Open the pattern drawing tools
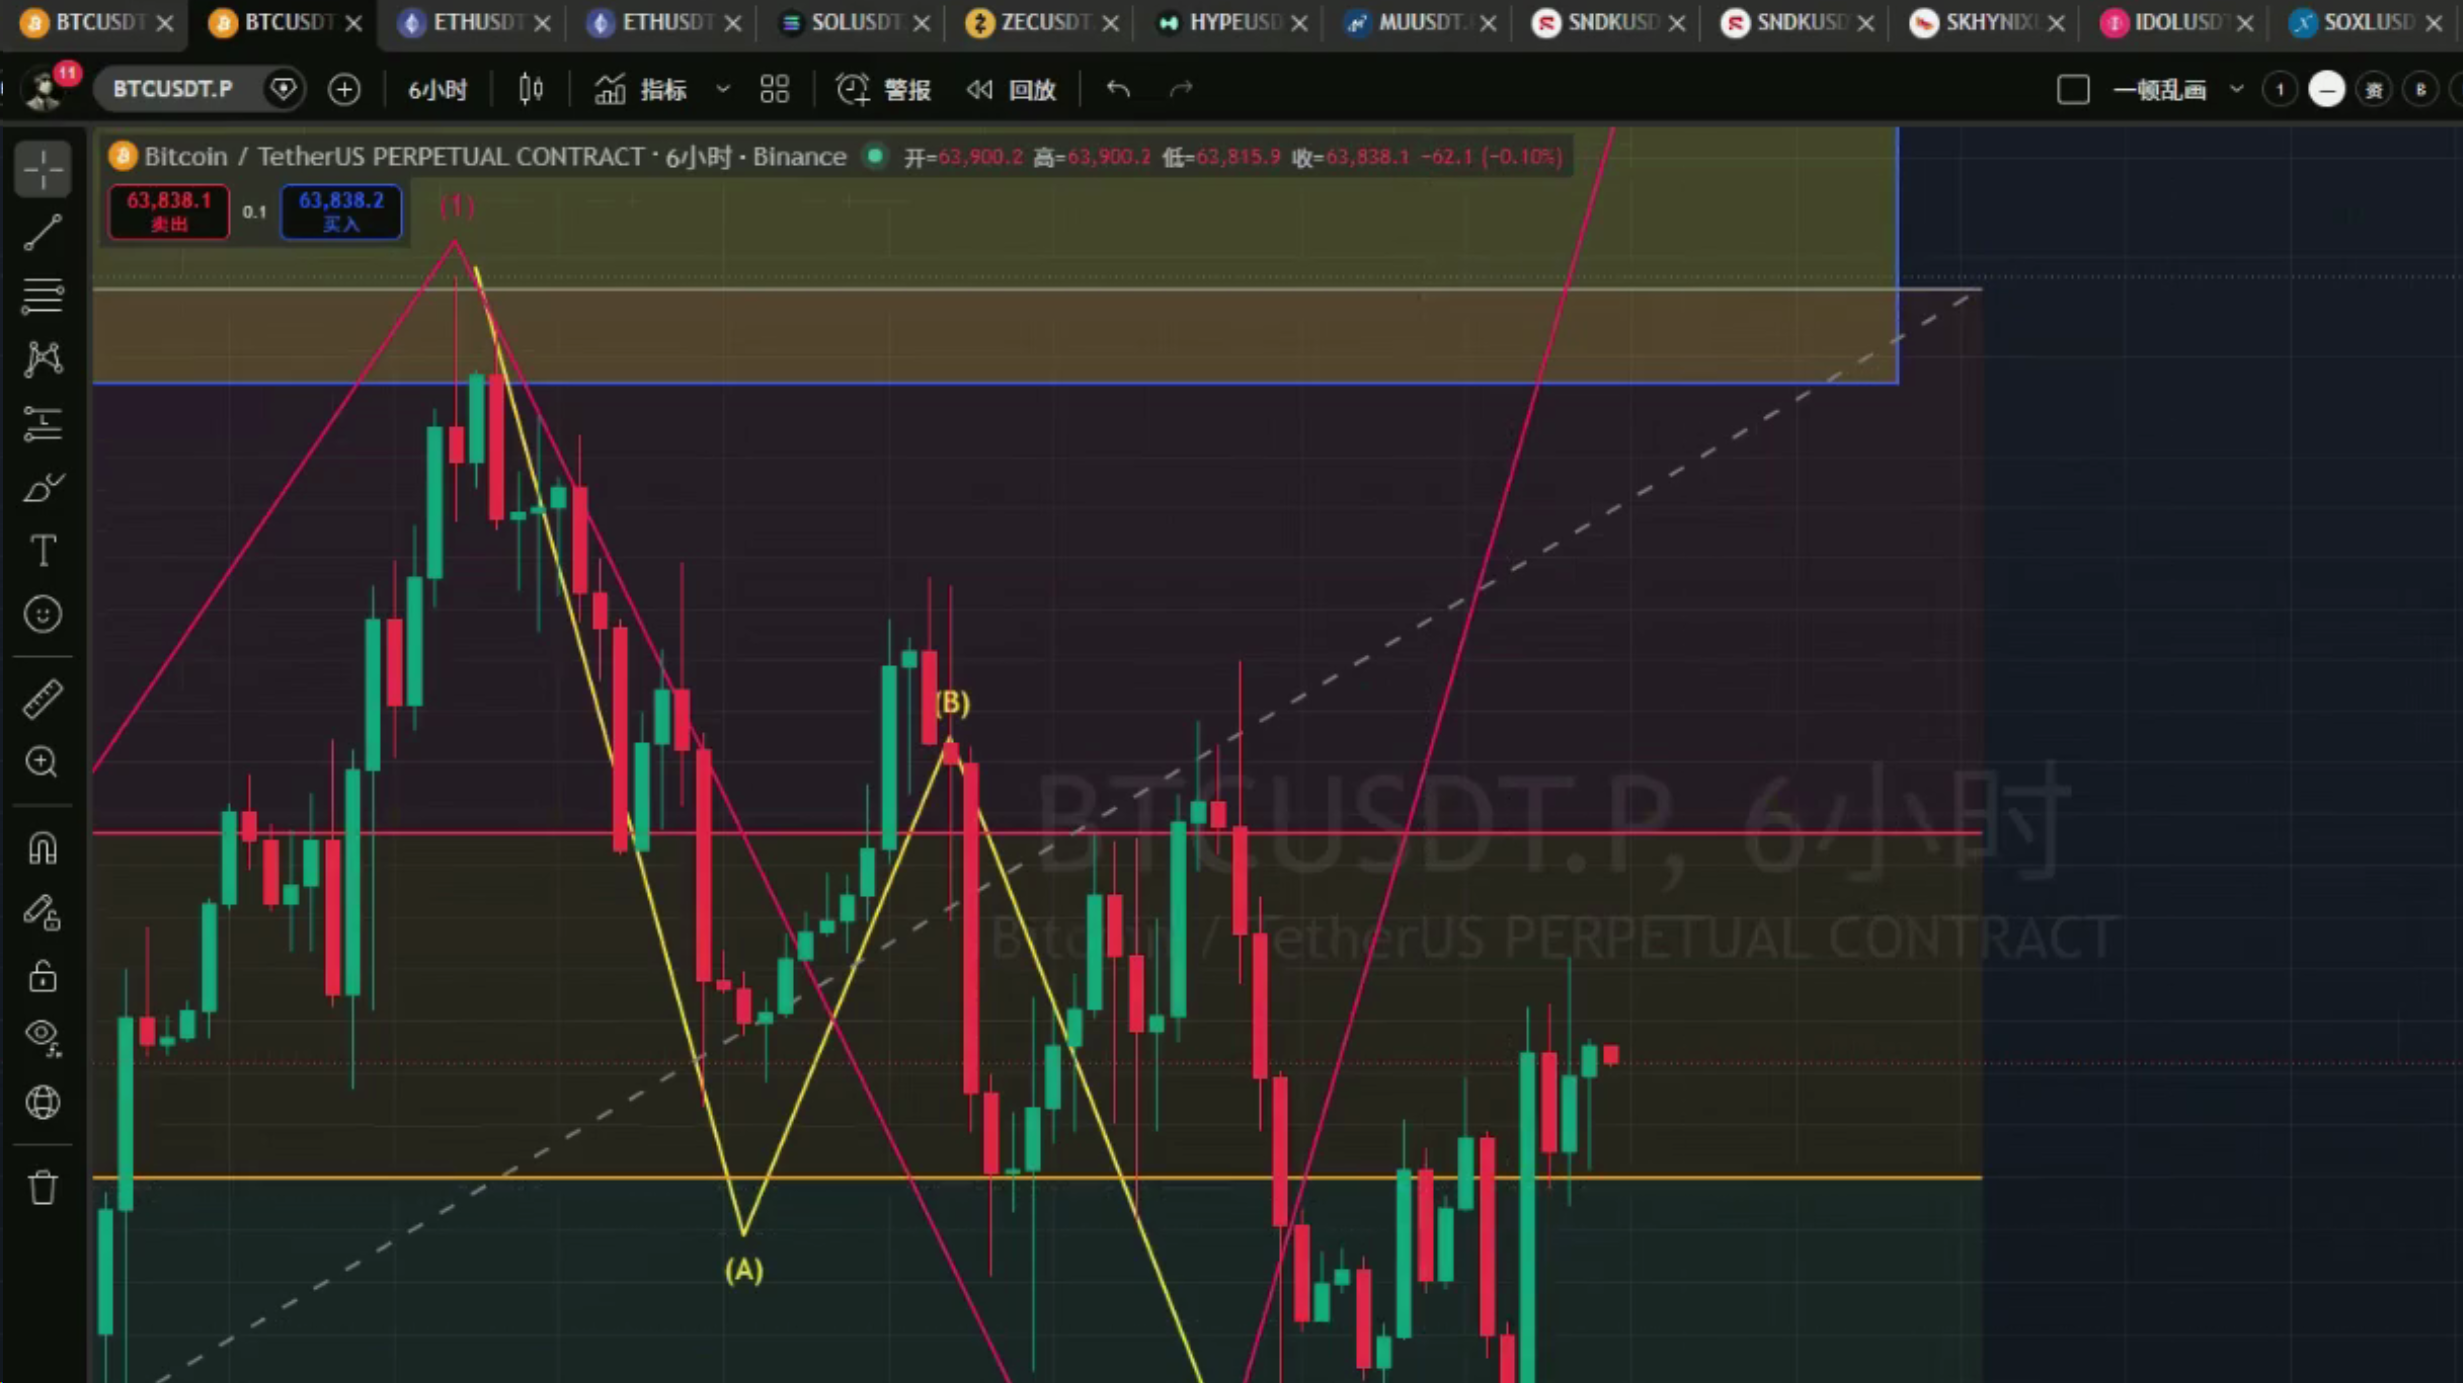This screenshot has height=1383, width=2463. [43, 360]
